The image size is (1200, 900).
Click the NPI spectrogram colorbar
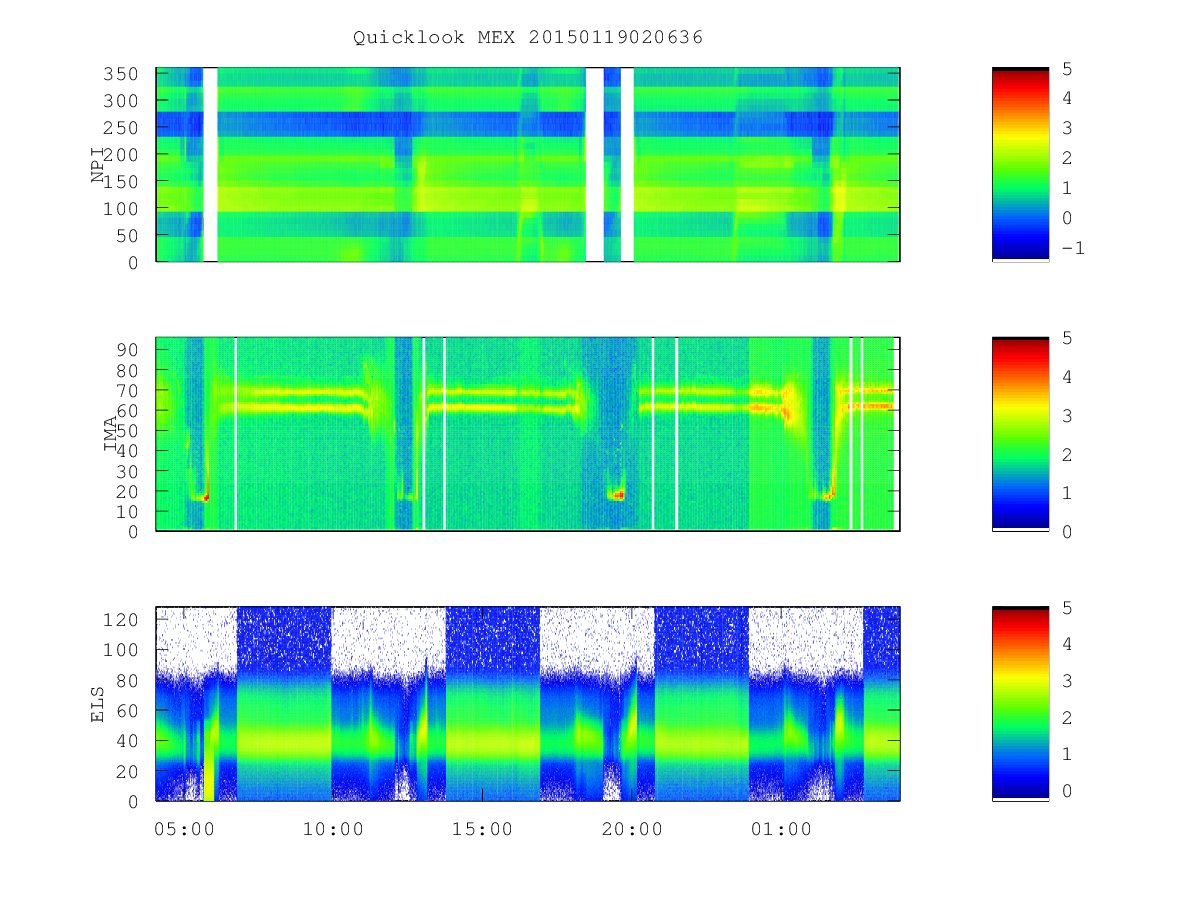pos(1020,165)
